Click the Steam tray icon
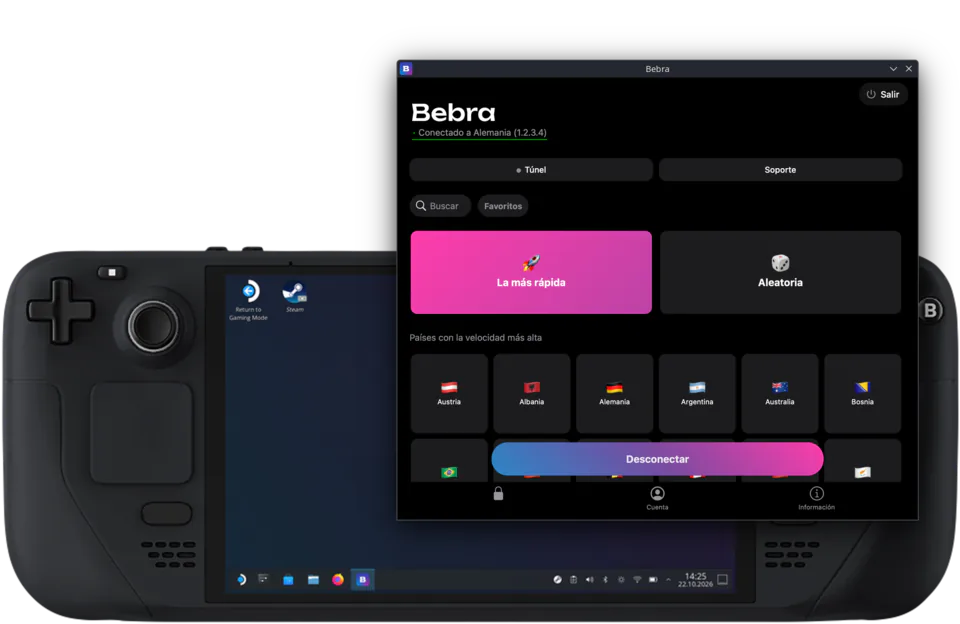This screenshot has height=624, width=960. pos(558,579)
